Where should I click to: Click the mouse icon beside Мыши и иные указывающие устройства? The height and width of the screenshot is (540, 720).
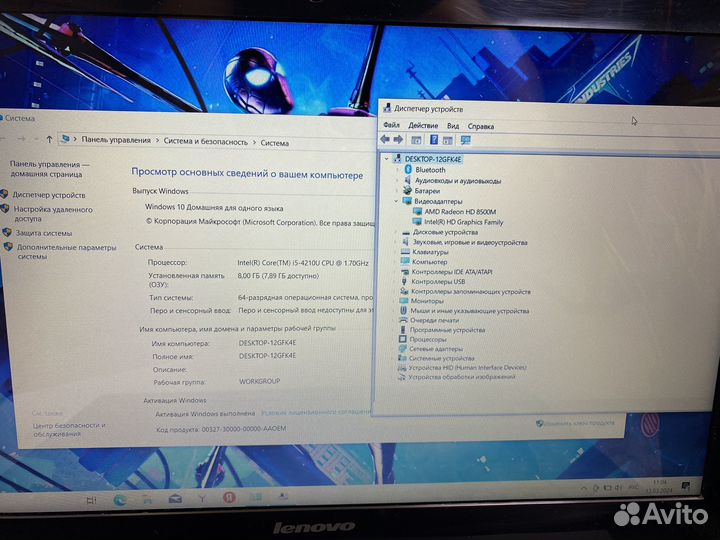point(403,310)
